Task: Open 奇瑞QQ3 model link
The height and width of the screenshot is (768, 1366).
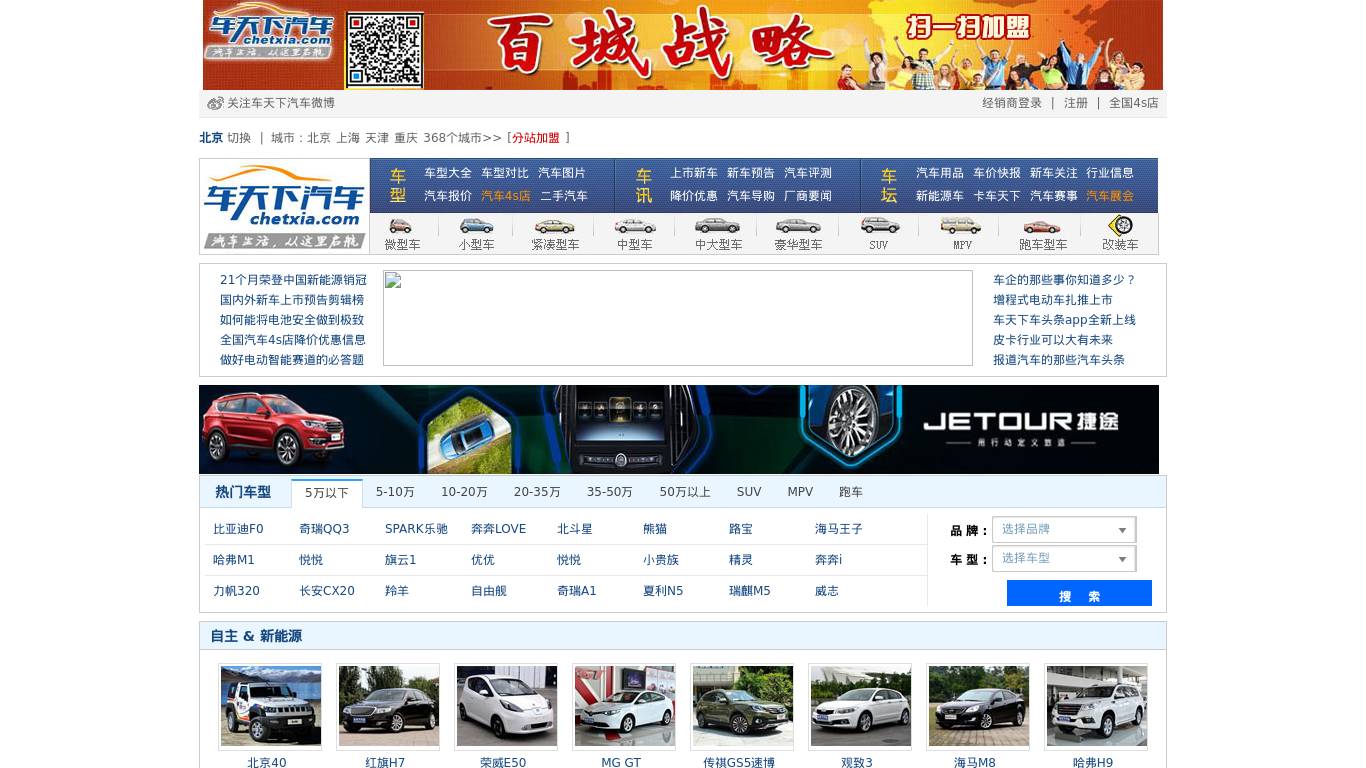Action: point(324,529)
